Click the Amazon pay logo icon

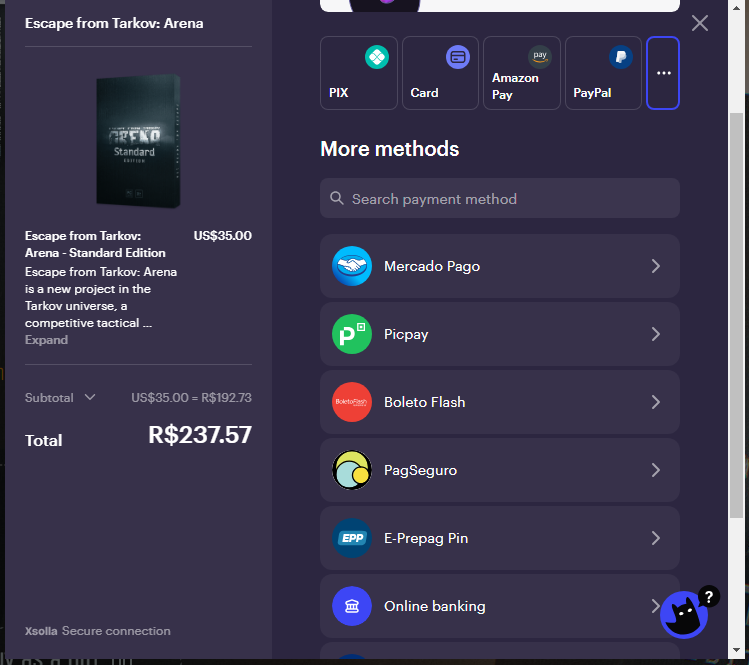pyautogui.click(x=540, y=57)
